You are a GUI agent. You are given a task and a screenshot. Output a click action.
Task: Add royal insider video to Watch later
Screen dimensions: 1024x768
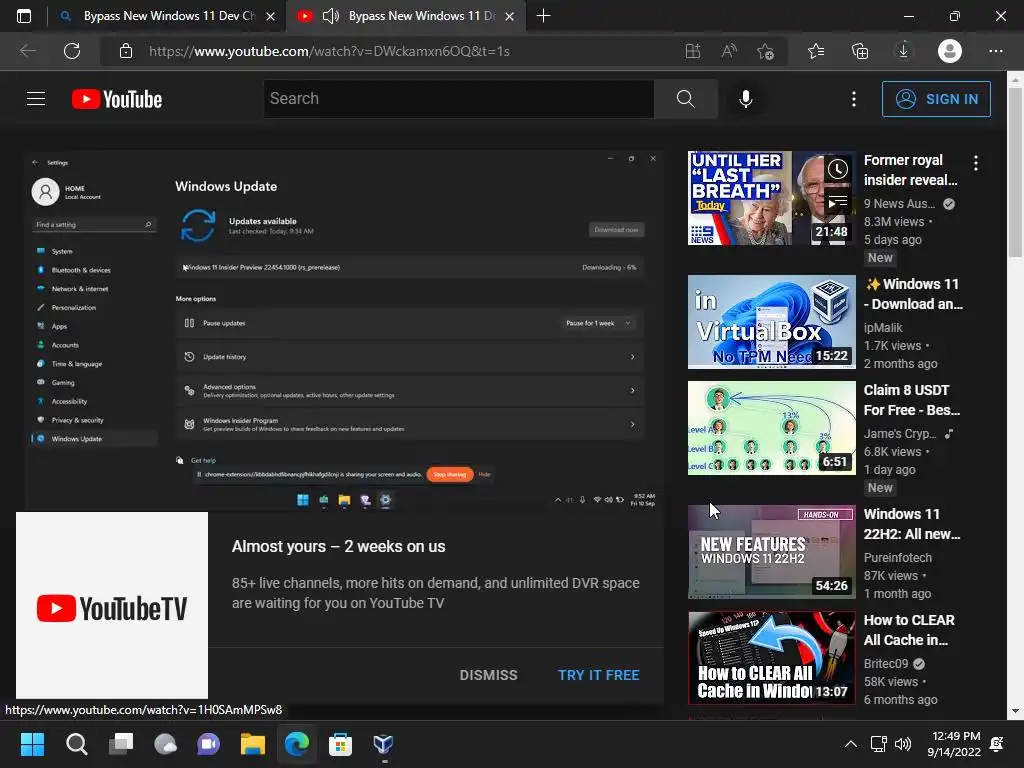tap(837, 169)
